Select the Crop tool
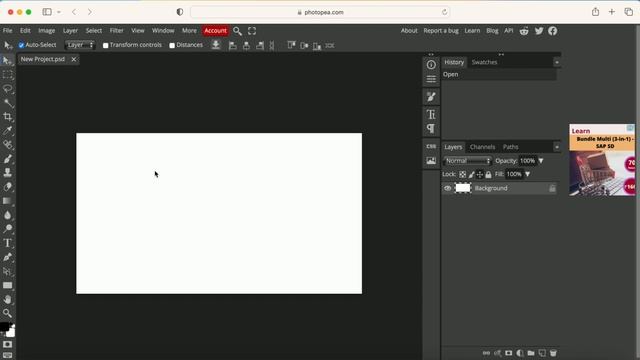Image resolution: width=640 pixels, height=360 pixels. [7, 117]
